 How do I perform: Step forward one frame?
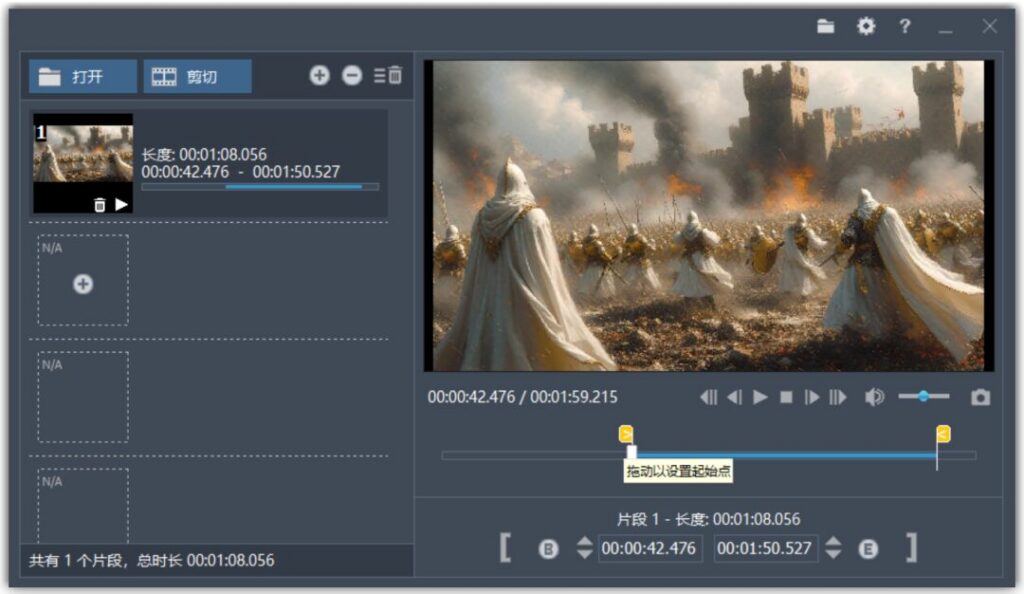(812, 397)
